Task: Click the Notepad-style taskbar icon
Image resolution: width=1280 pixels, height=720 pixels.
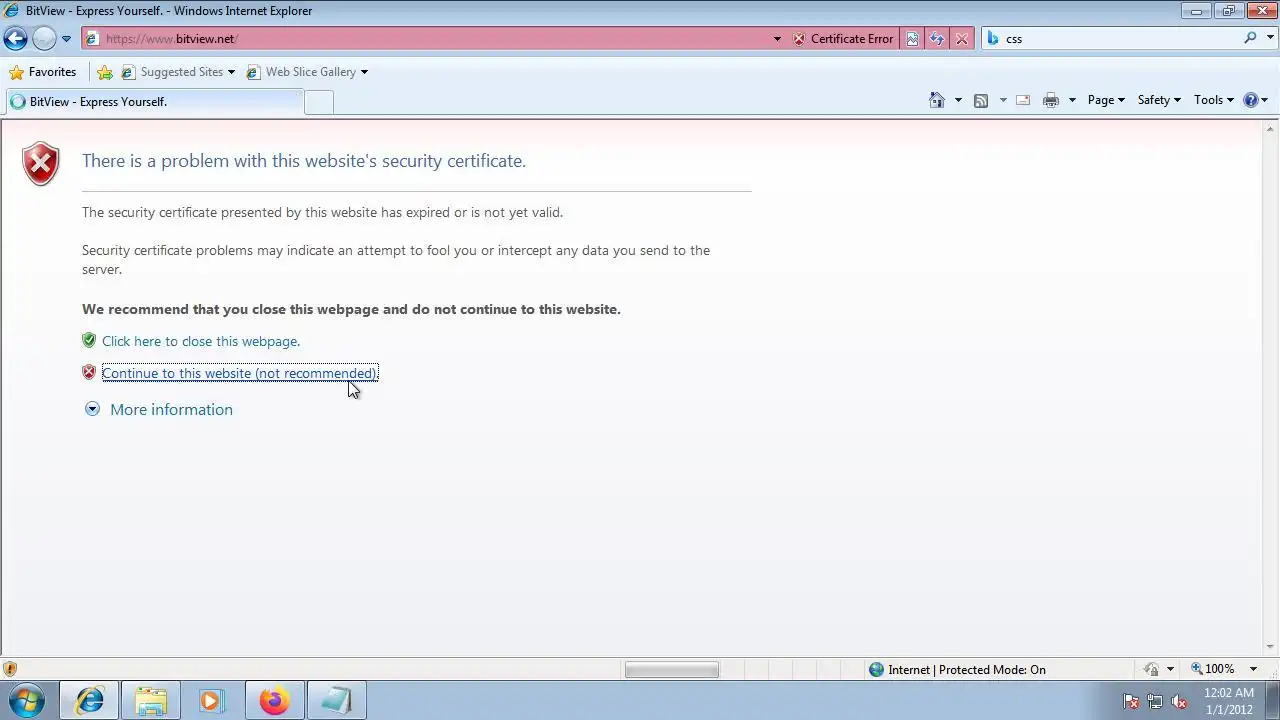Action: tap(335, 701)
